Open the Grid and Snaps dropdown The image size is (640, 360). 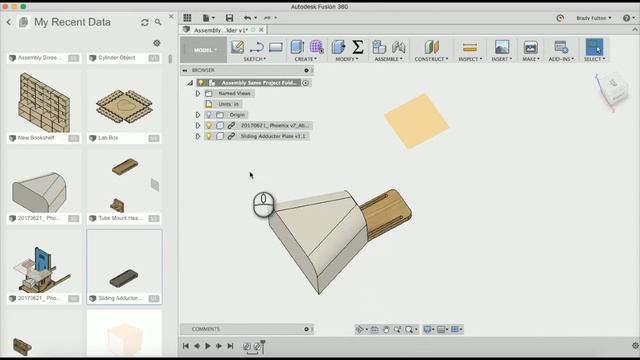[x=442, y=329]
